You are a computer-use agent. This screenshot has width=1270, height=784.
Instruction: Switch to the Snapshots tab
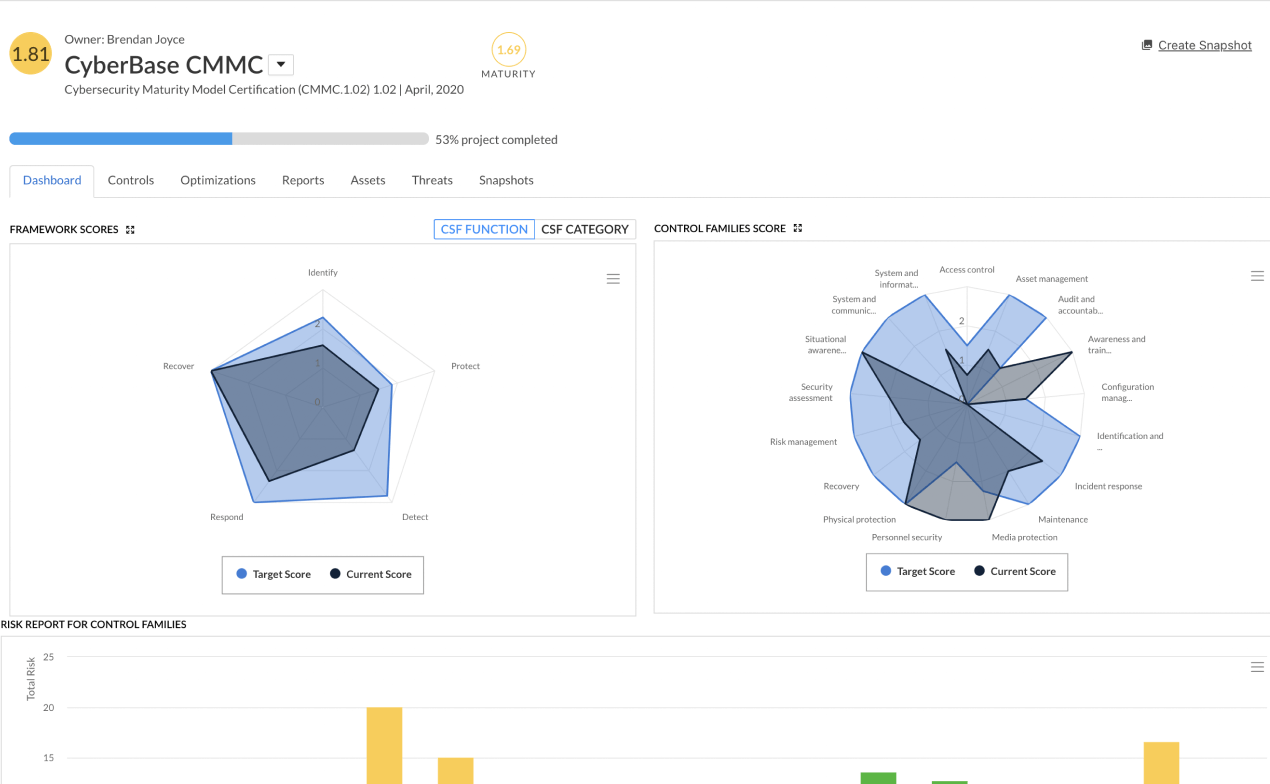coord(506,180)
